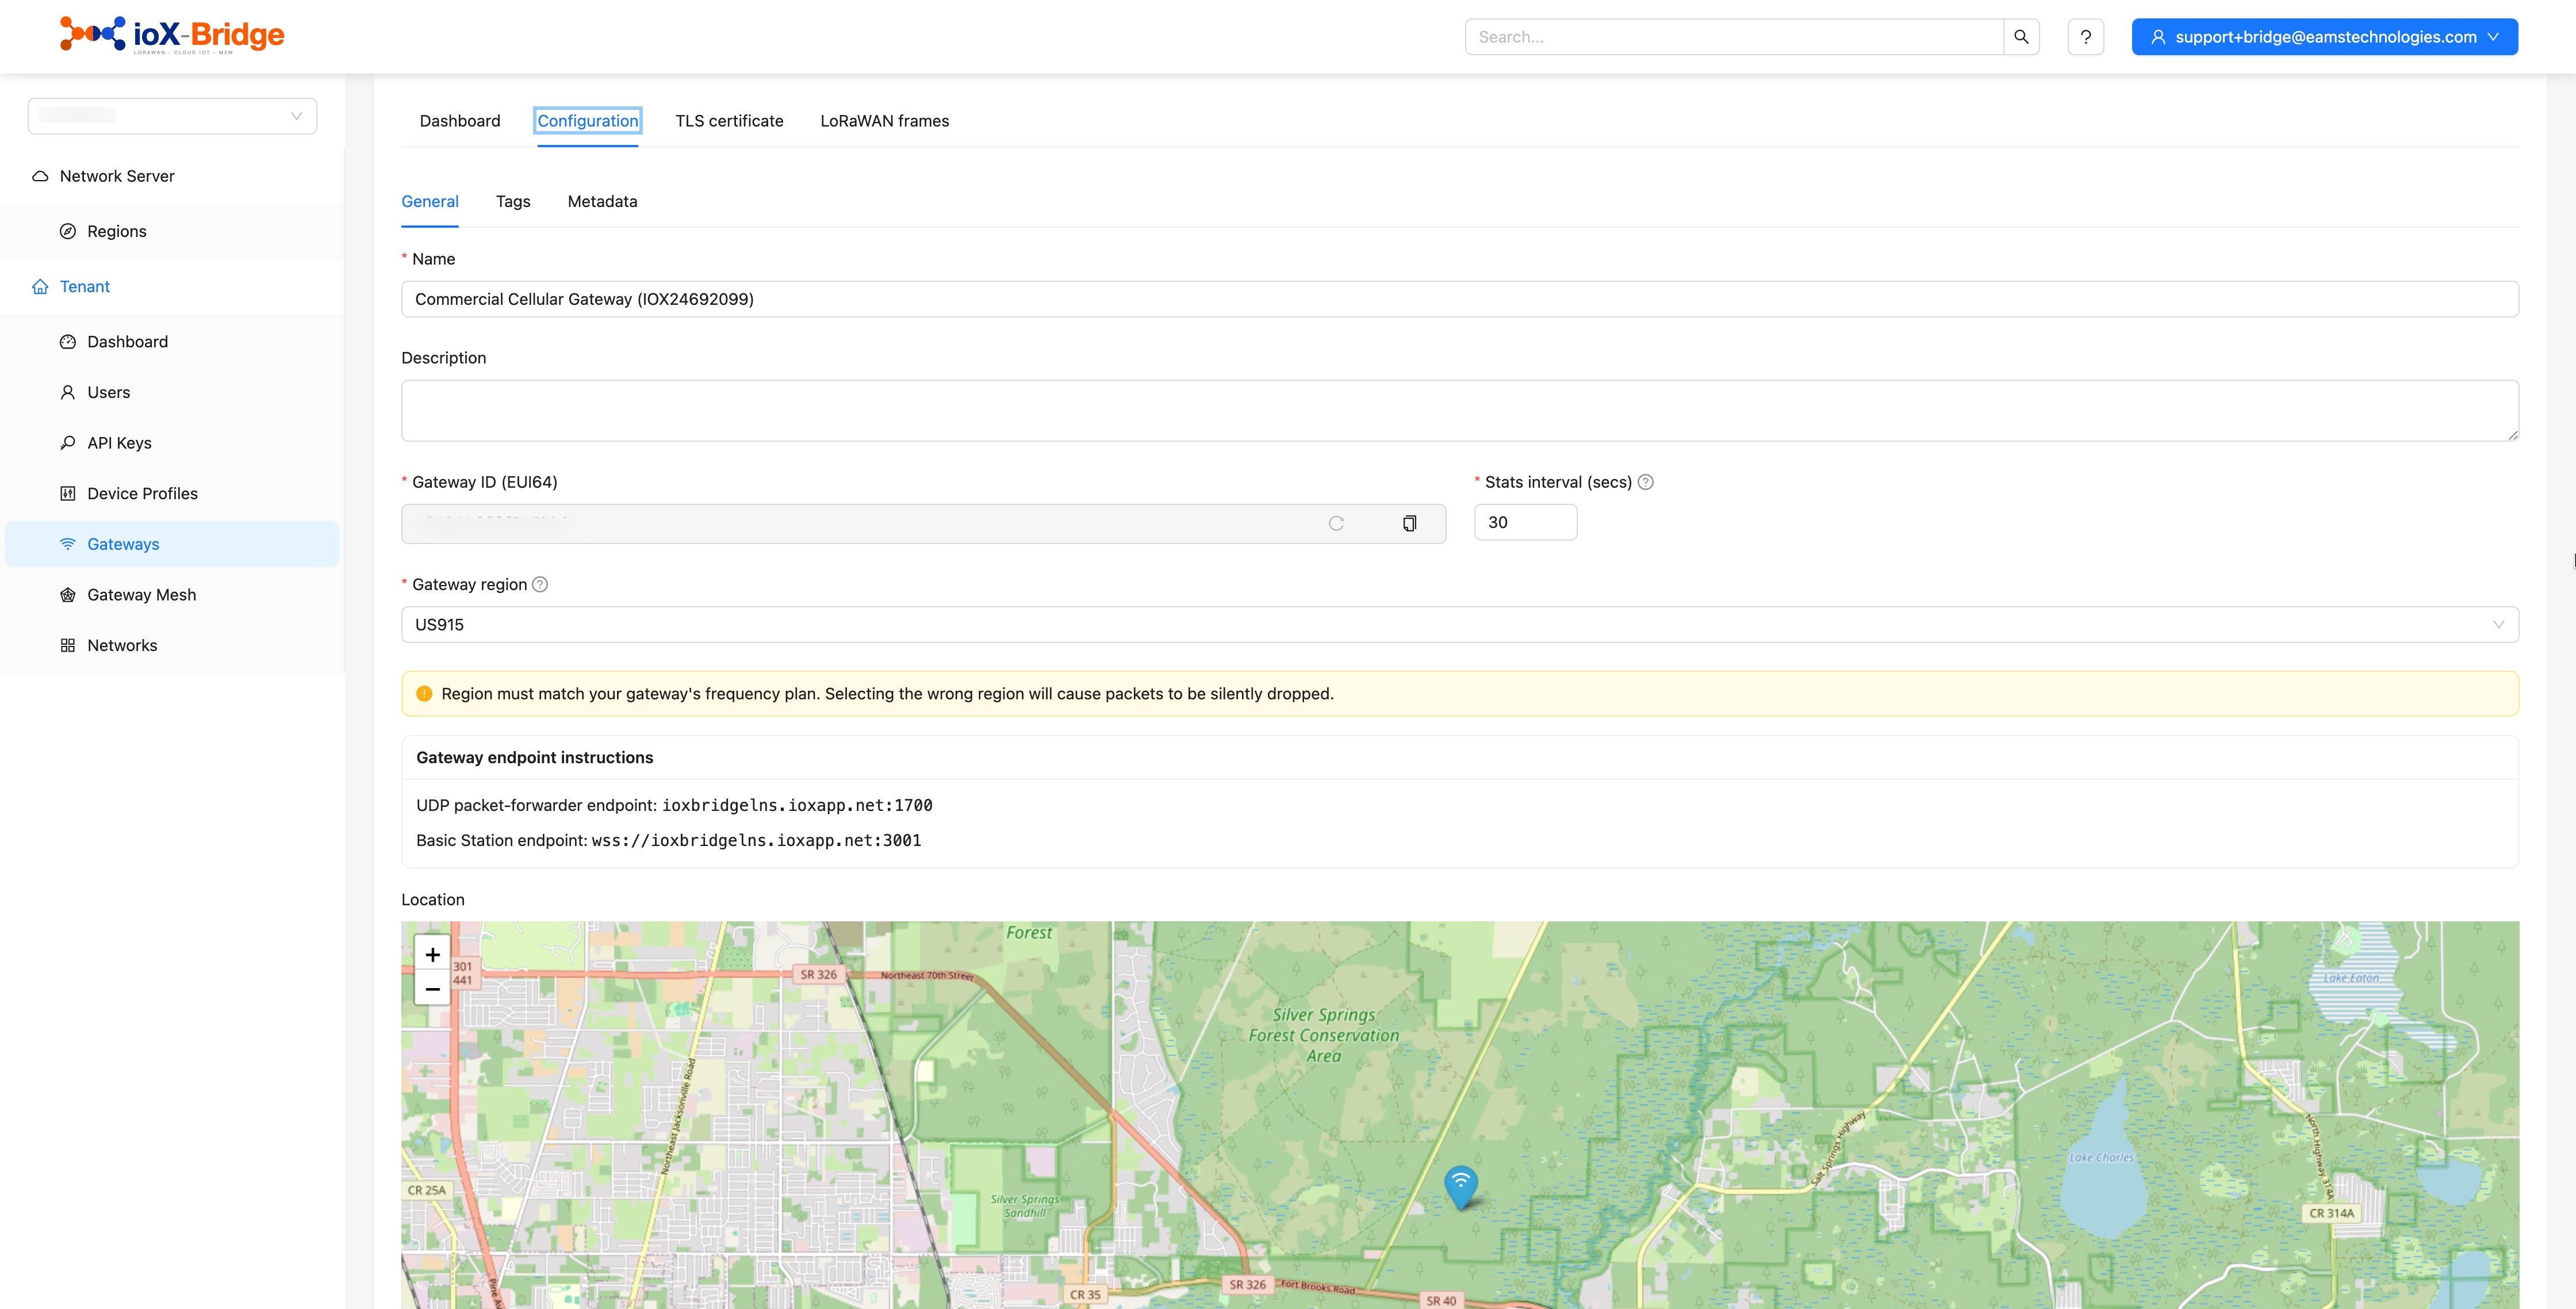Click the gateway Name input field
The width and height of the screenshot is (2576, 1309).
tap(1459, 299)
